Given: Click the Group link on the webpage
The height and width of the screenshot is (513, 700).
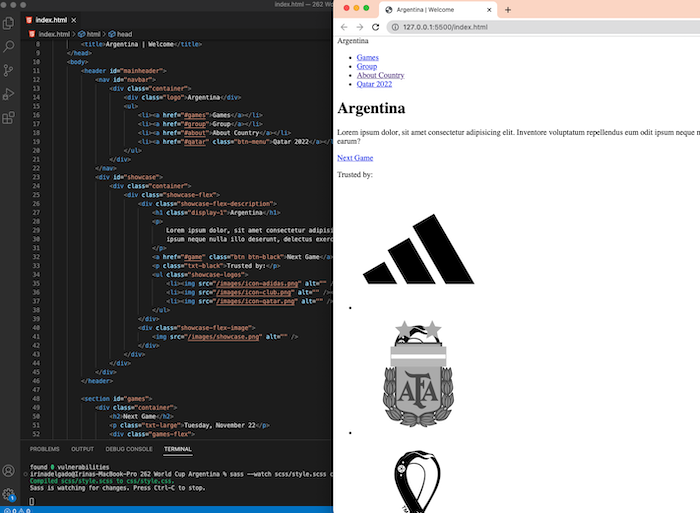Looking at the screenshot, I should pyautogui.click(x=367, y=67).
